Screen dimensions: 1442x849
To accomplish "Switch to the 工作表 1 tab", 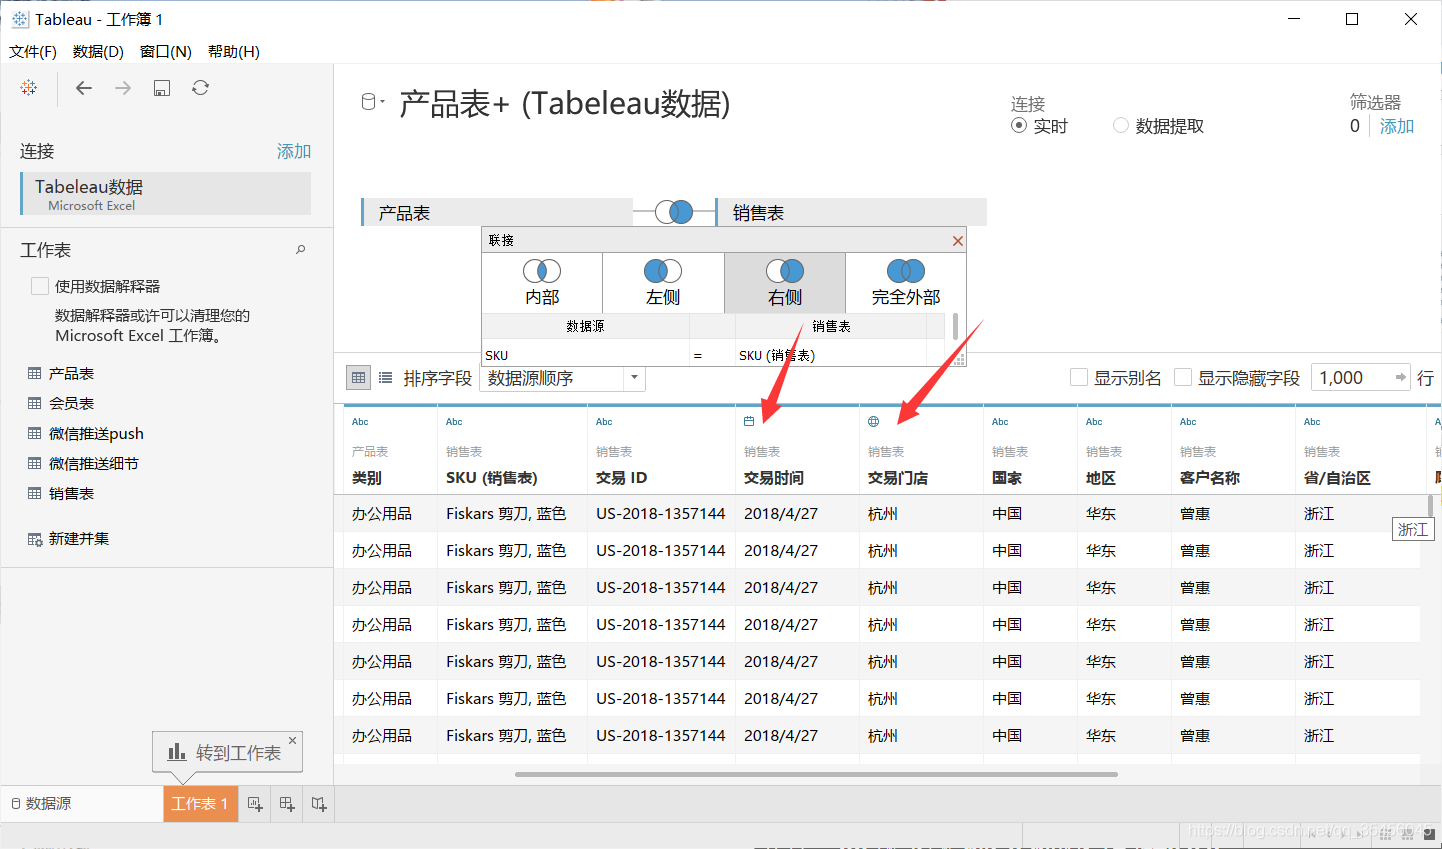I will coord(200,804).
